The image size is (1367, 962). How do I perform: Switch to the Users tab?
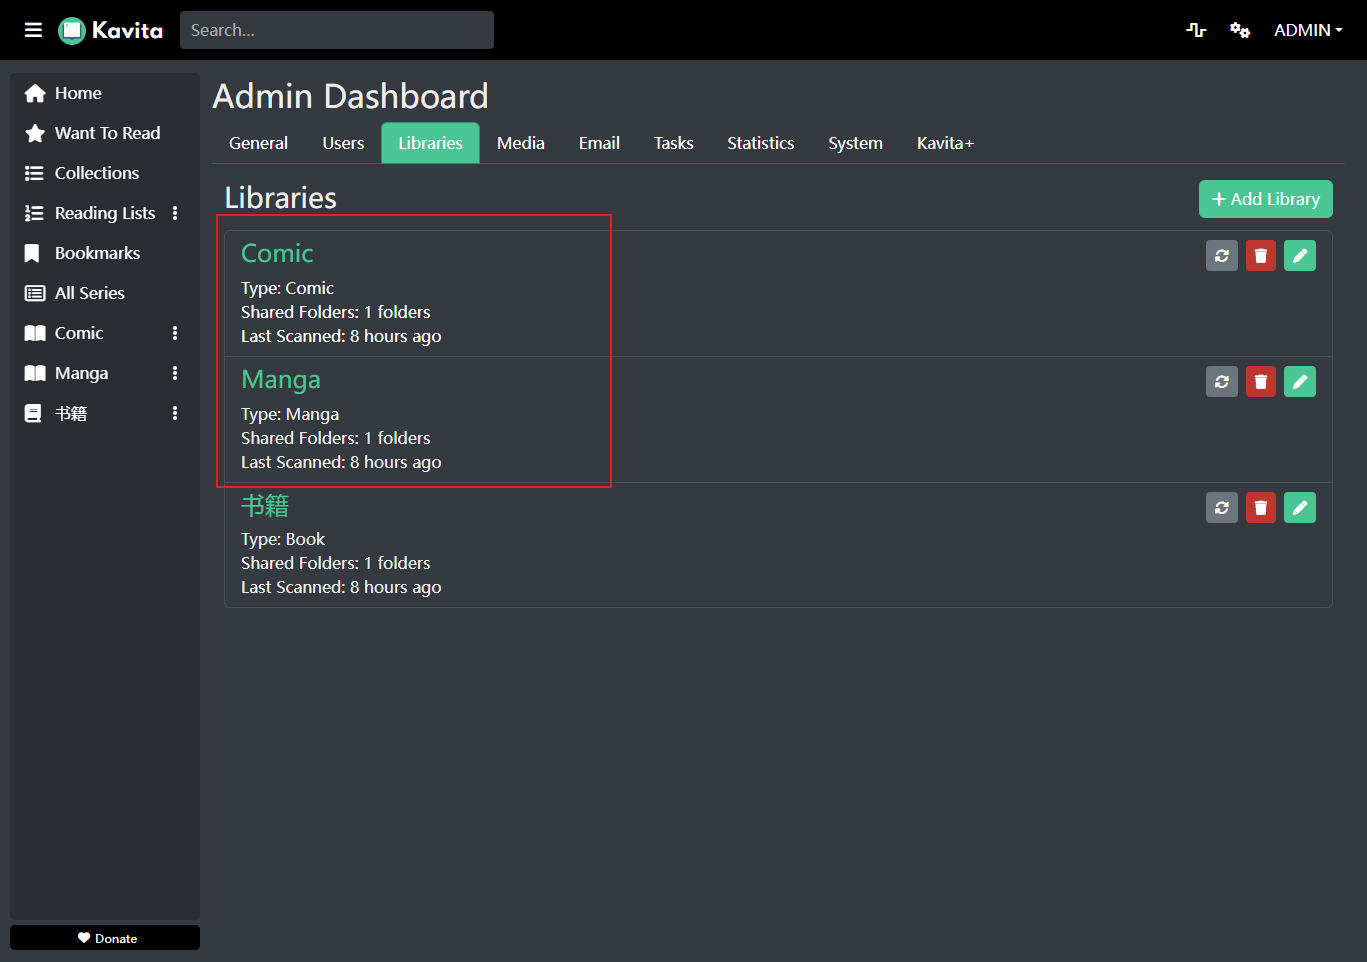click(343, 143)
